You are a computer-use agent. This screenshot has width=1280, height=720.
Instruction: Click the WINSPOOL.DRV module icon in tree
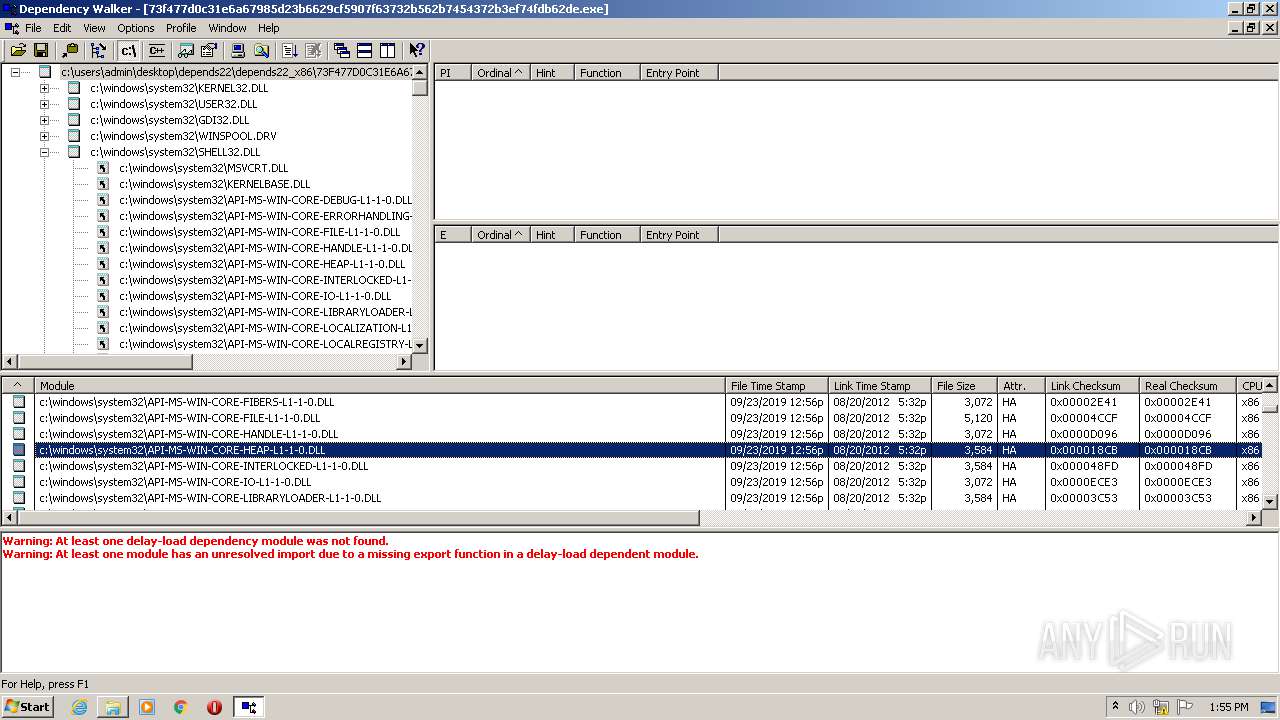pyautogui.click(x=73, y=136)
